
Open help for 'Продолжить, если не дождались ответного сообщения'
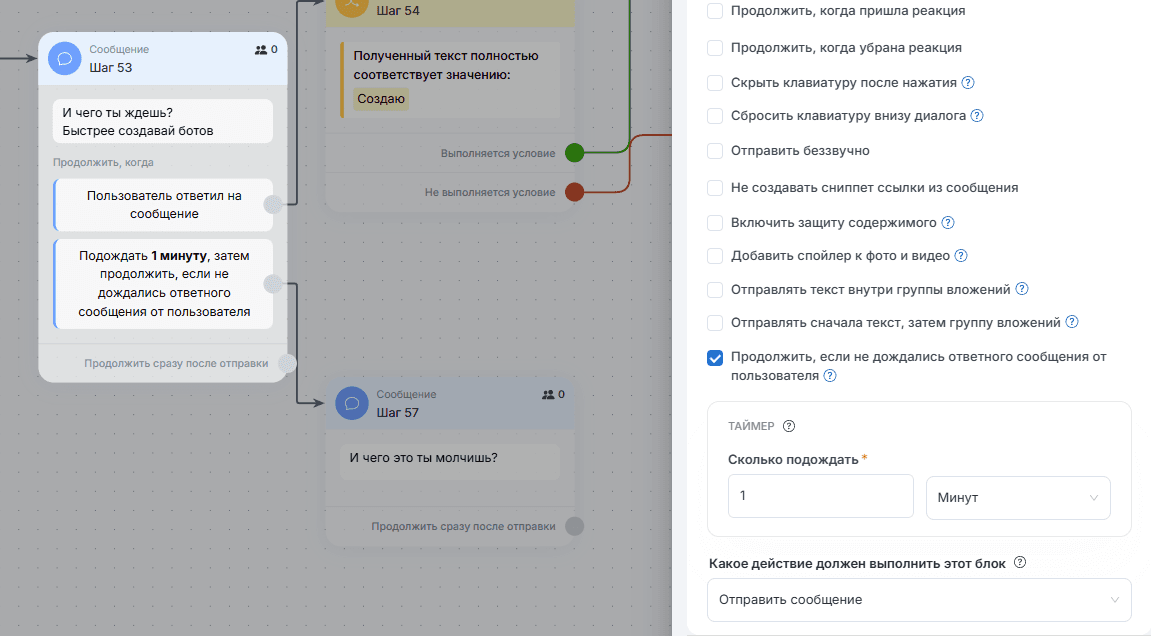click(829, 376)
